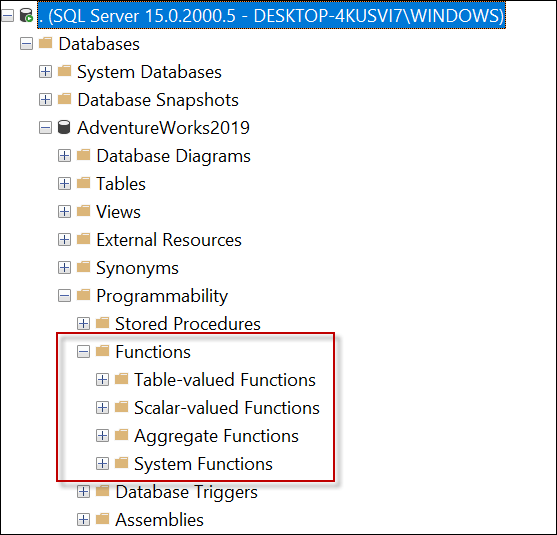Expand the Database Diagrams node
The height and width of the screenshot is (535, 557).
pos(64,156)
